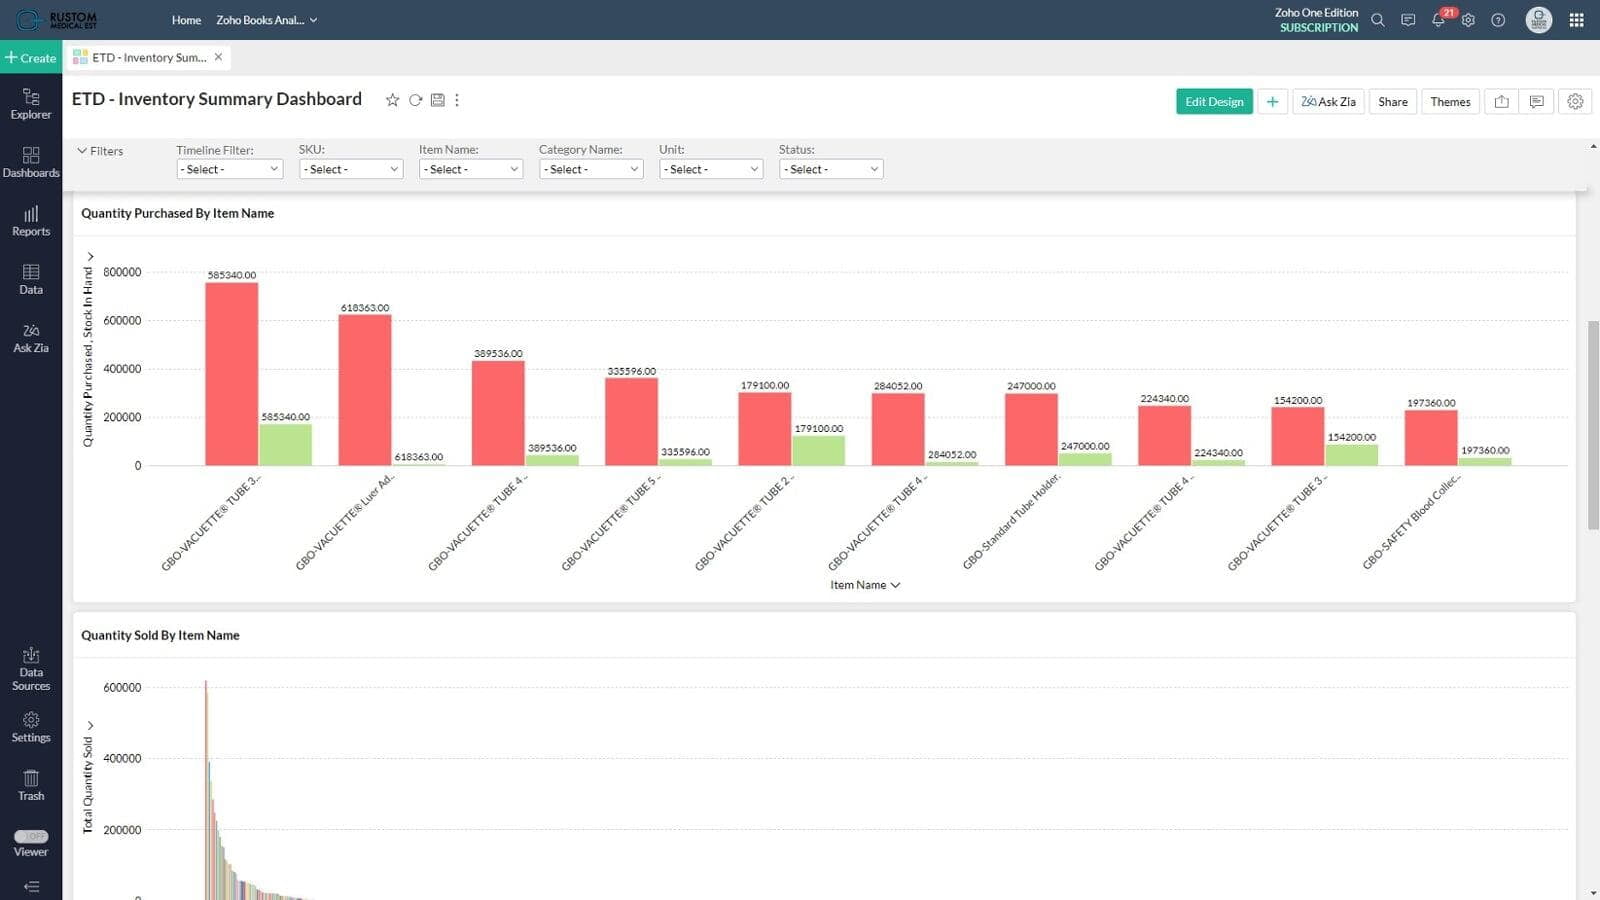
Task: Open the apps grid launcher
Action: [1577, 20]
